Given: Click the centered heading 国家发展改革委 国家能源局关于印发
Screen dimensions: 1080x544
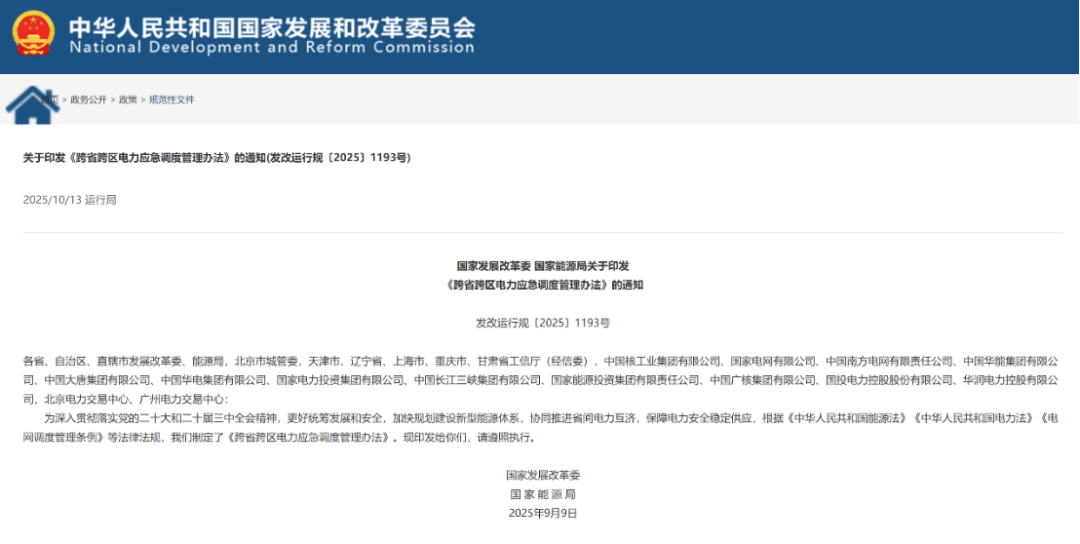Looking at the screenshot, I should pyautogui.click(x=543, y=266).
